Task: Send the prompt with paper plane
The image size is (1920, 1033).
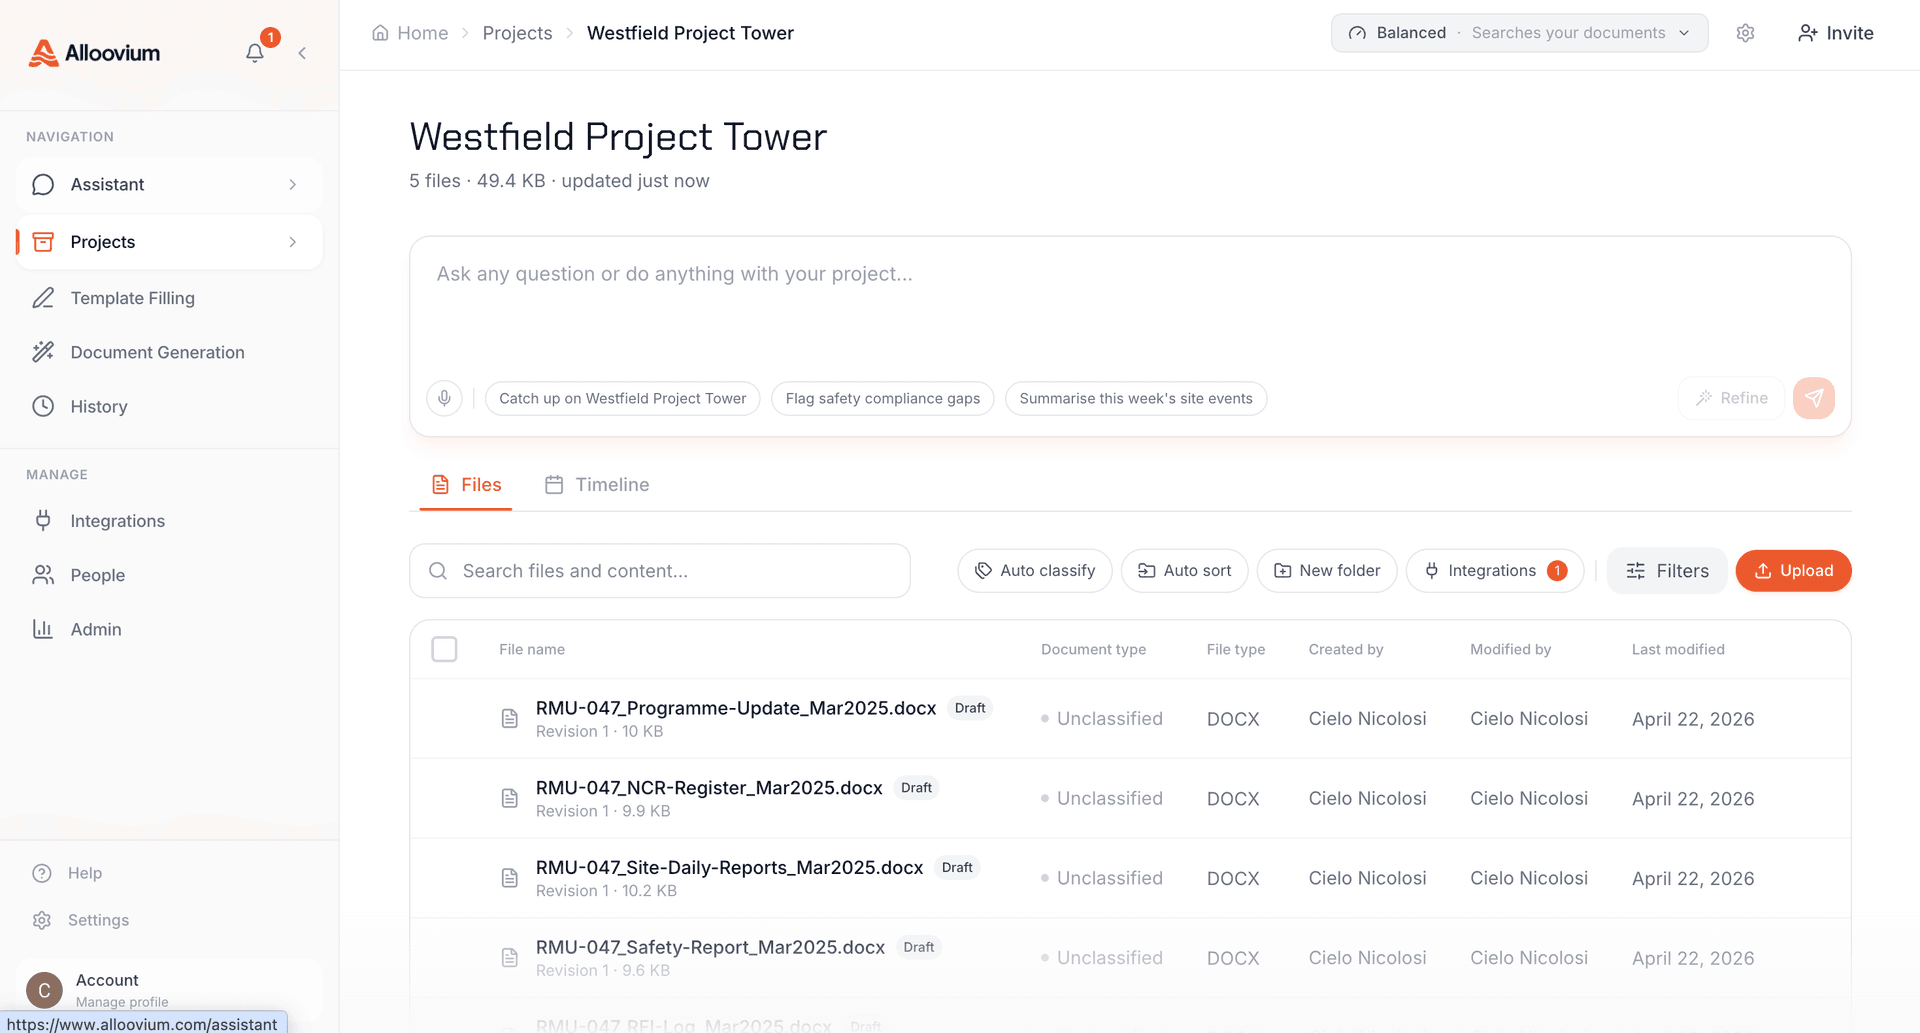Action: 1813,398
